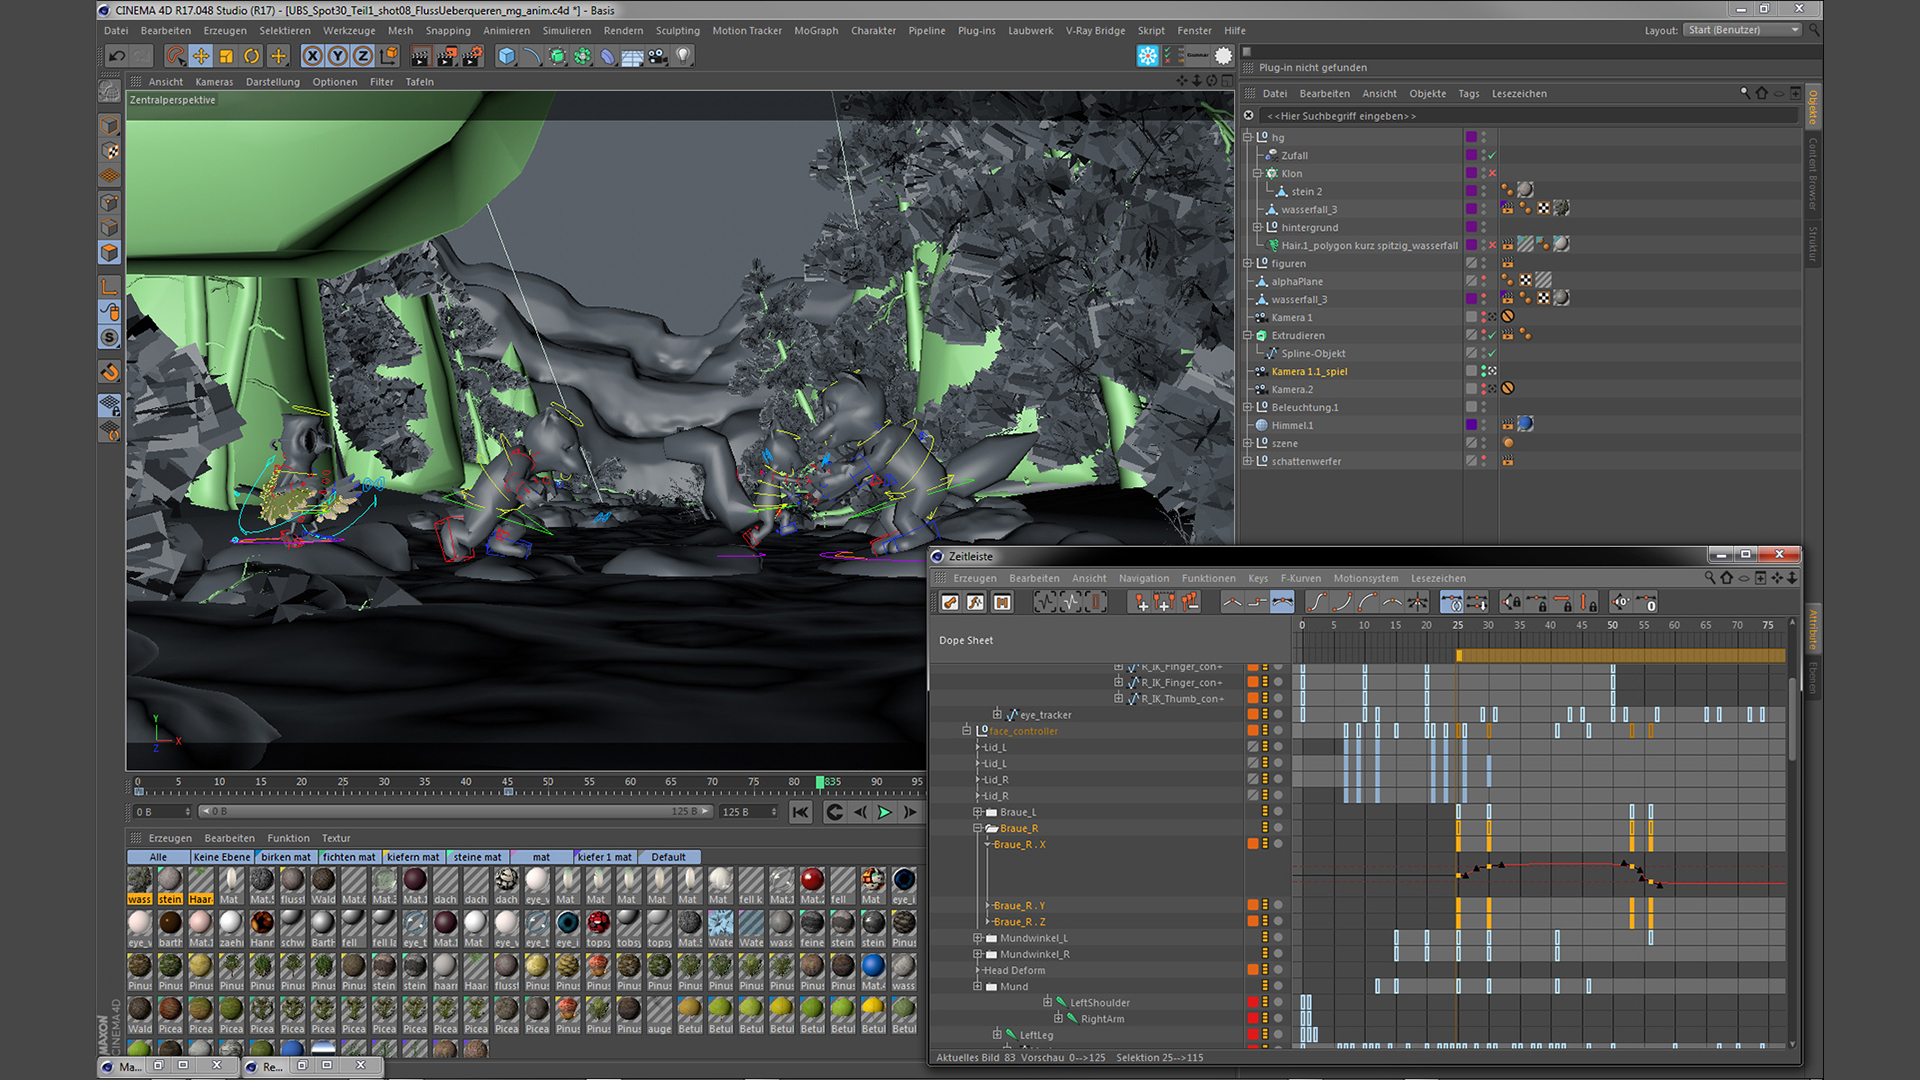Image resolution: width=1920 pixels, height=1080 pixels.
Task: Toggle the layer checkbox of the Himmel.1 object
Action: click(1471, 425)
